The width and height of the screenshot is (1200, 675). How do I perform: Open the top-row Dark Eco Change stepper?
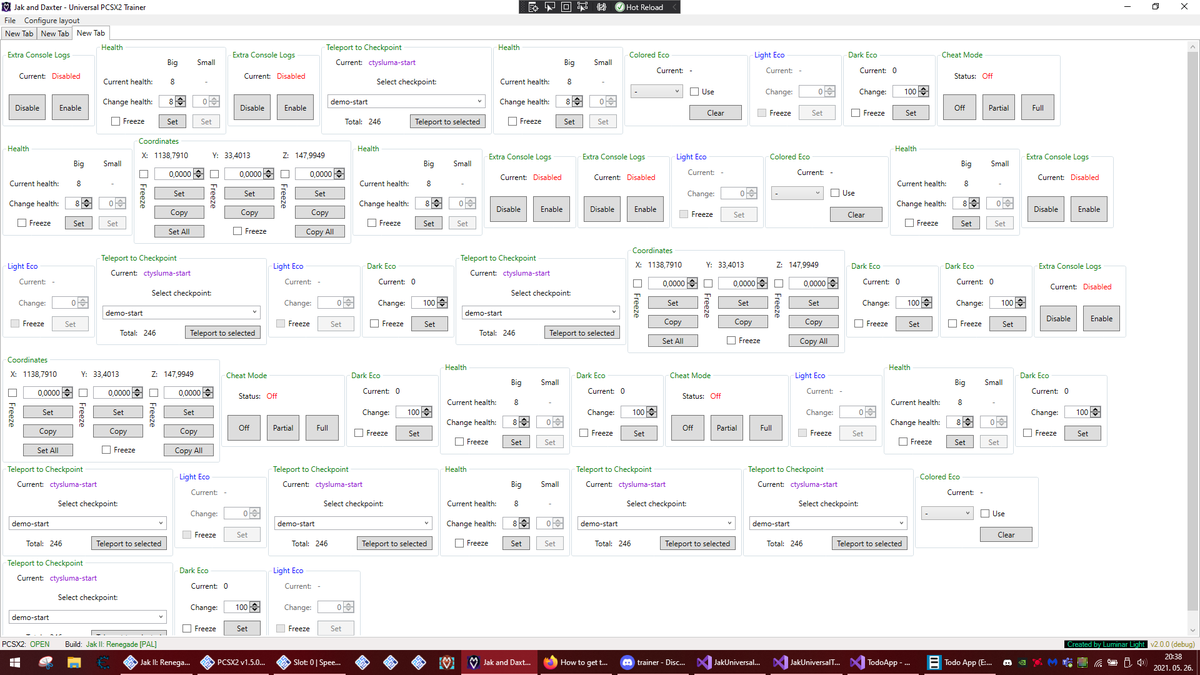(924, 92)
